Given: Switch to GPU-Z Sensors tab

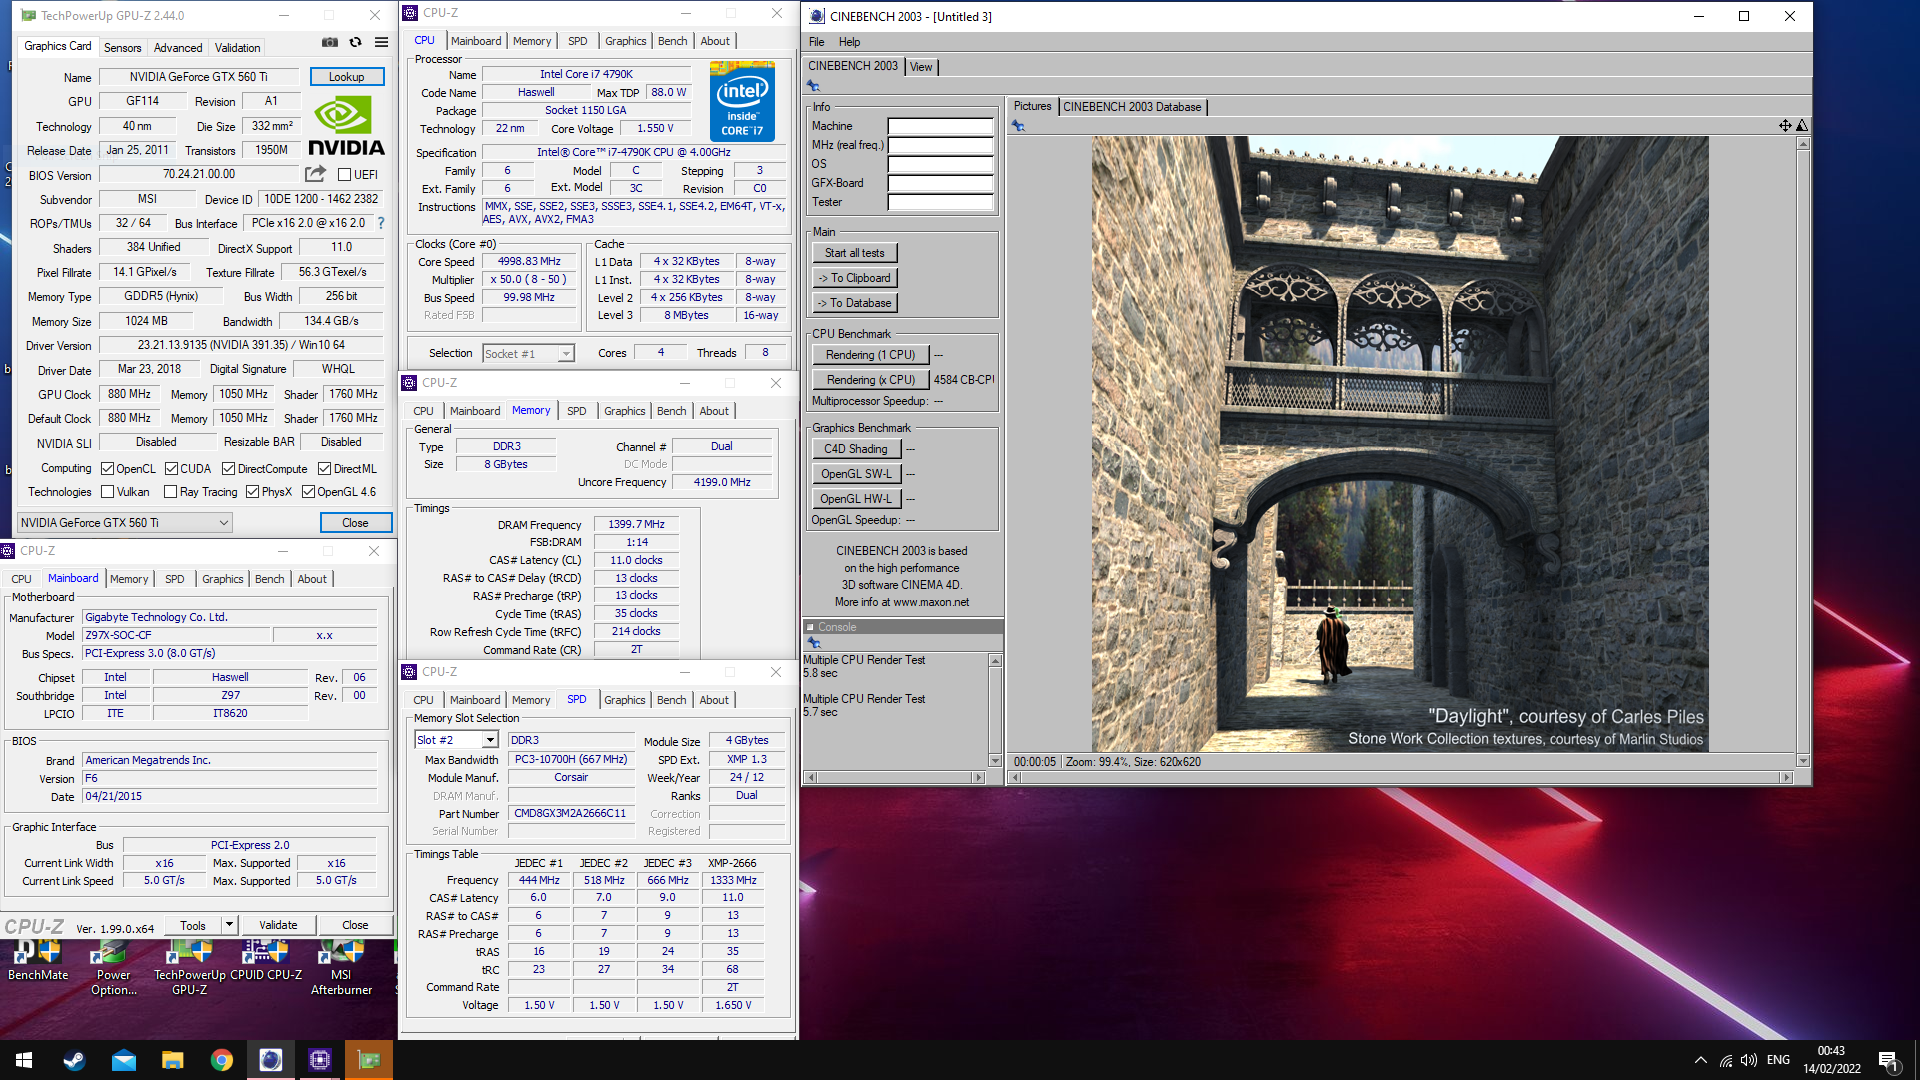Looking at the screenshot, I should (x=122, y=48).
